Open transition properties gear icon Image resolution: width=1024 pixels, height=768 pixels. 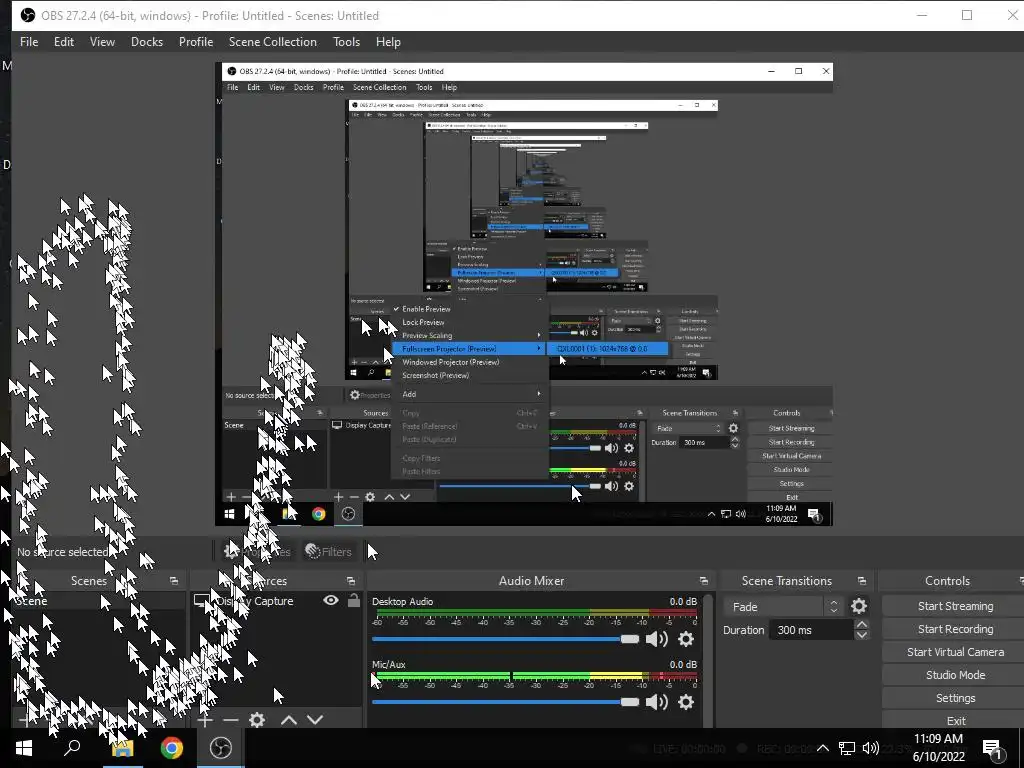[x=859, y=607]
